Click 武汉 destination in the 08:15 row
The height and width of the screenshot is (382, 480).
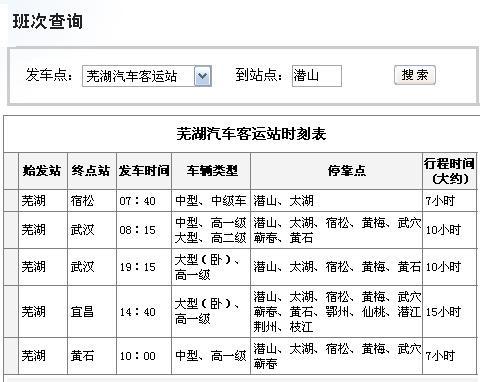coord(92,230)
